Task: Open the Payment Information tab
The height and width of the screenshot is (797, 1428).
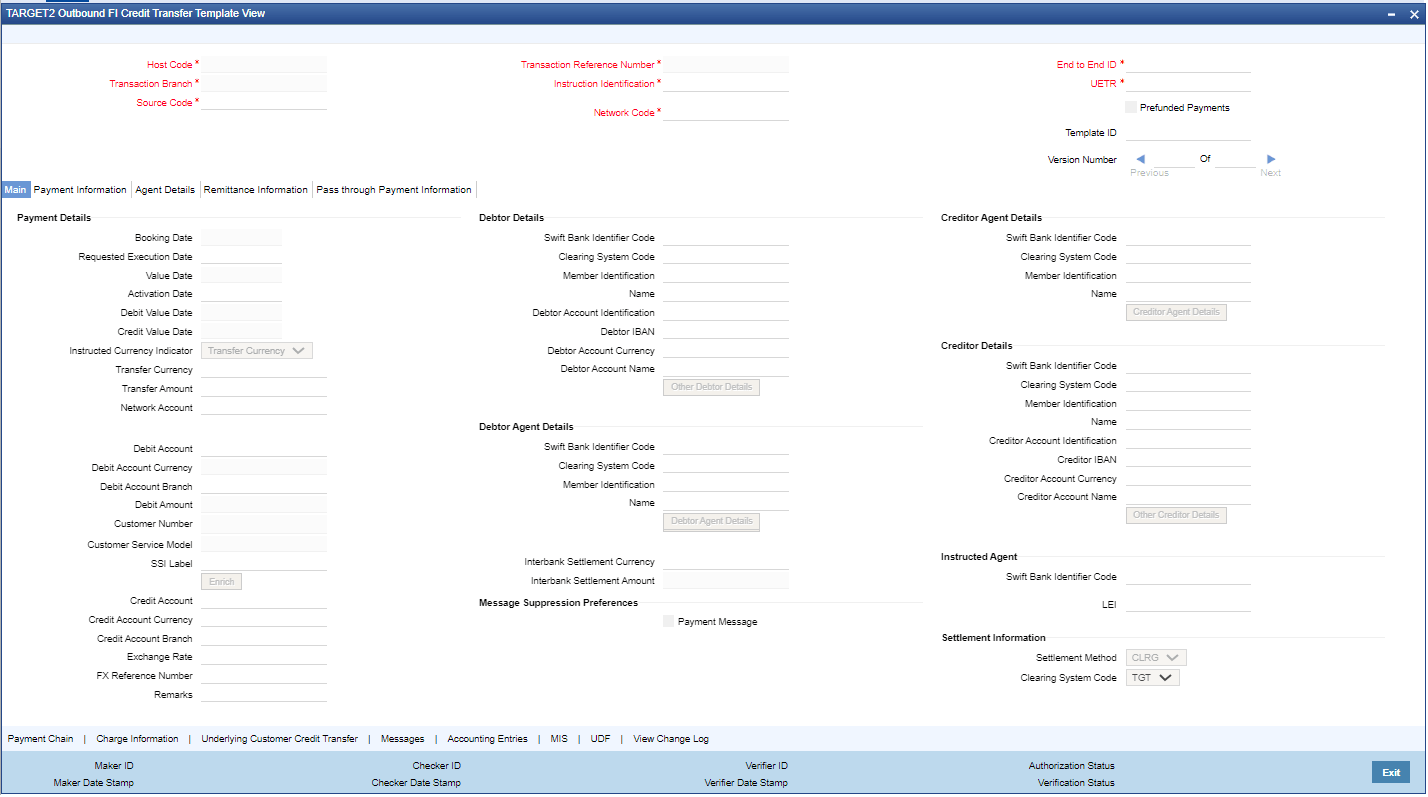Action: click(x=80, y=189)
